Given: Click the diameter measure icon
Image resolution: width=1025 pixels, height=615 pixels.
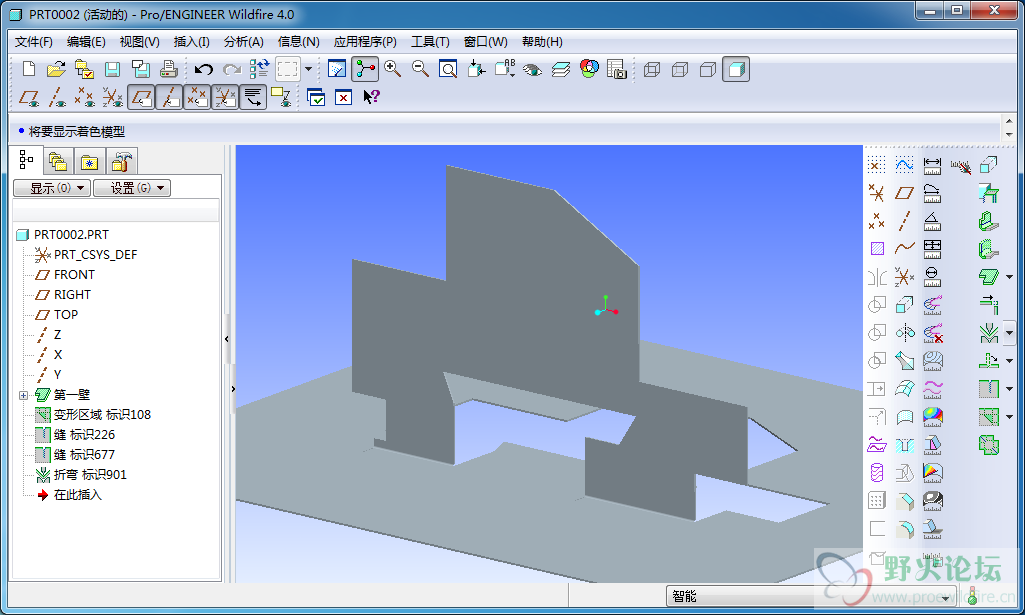Looking at the screenshot, I should point(933,276).
